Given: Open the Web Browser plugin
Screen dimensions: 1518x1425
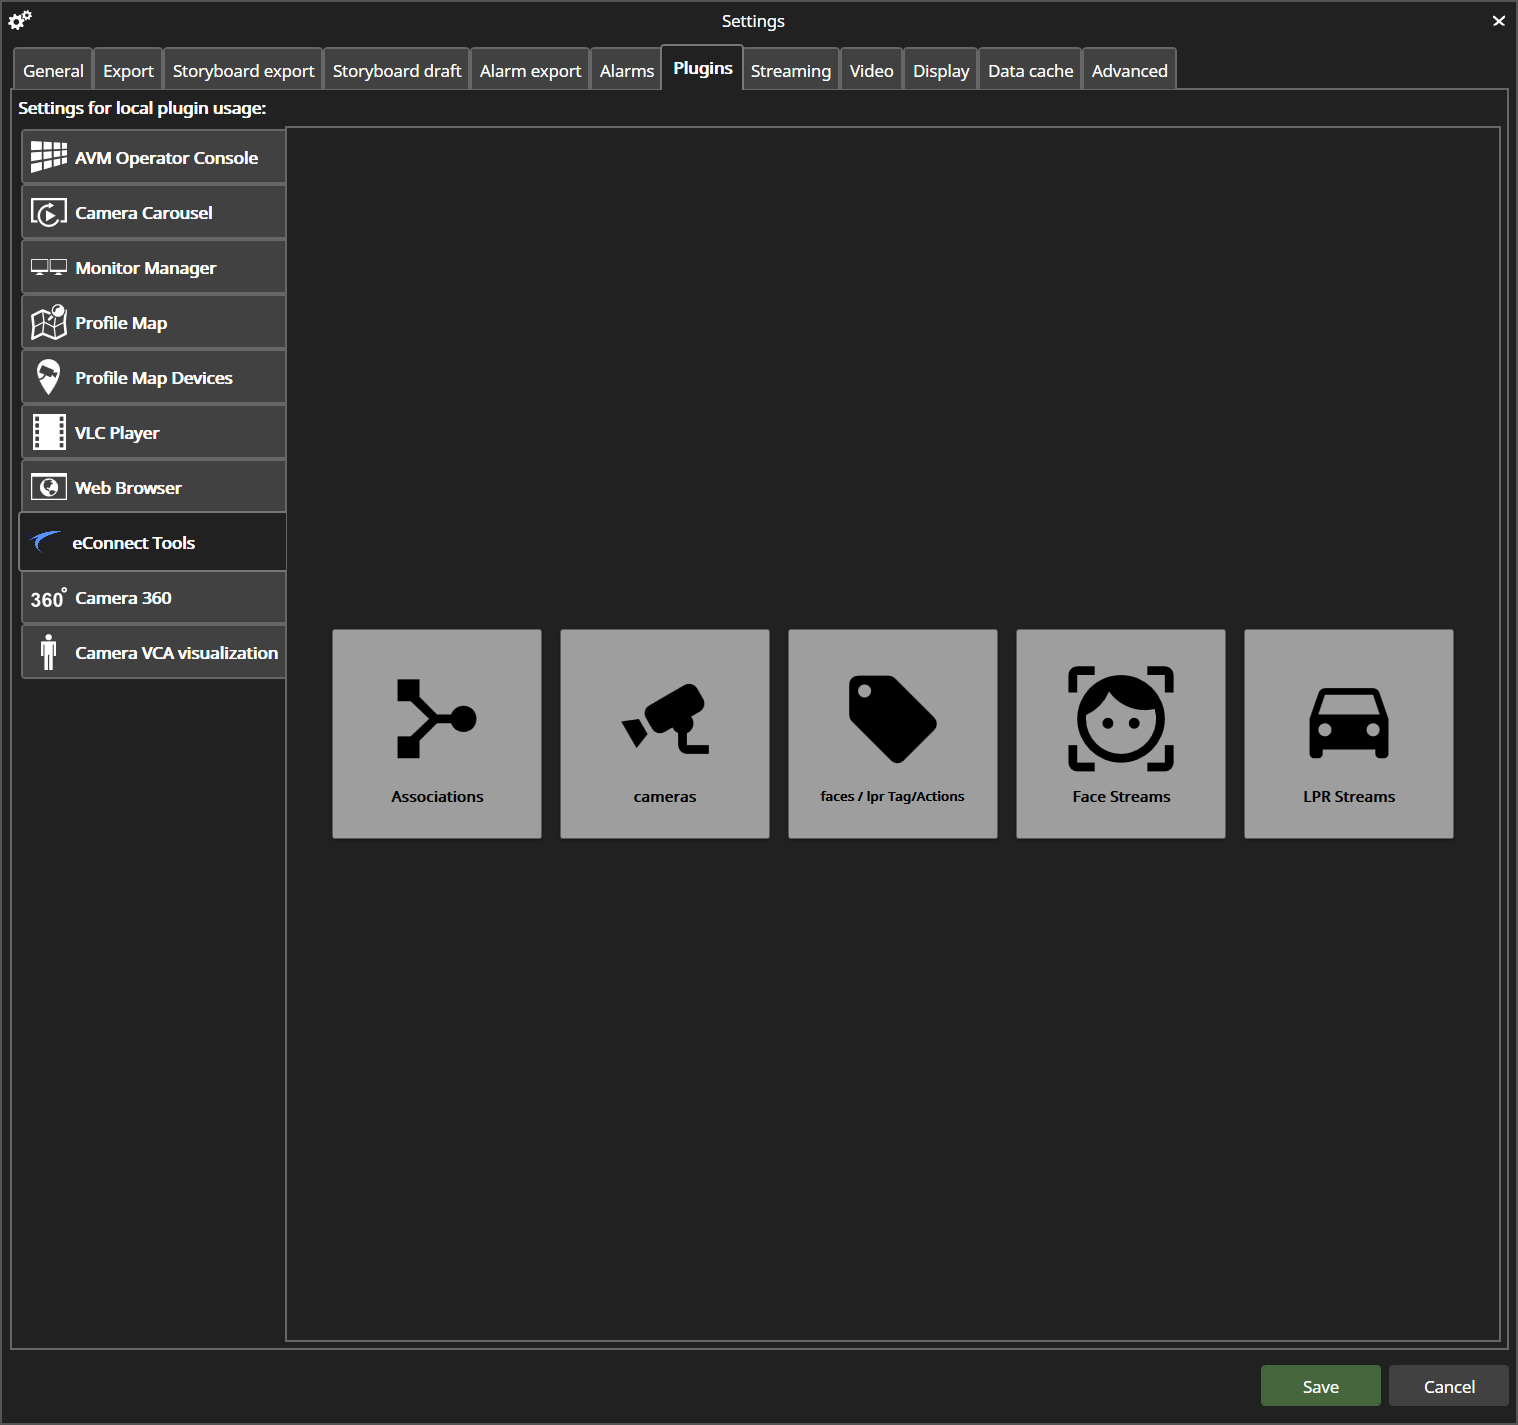Looking at the screenshot, I should (x=153, y=487).
